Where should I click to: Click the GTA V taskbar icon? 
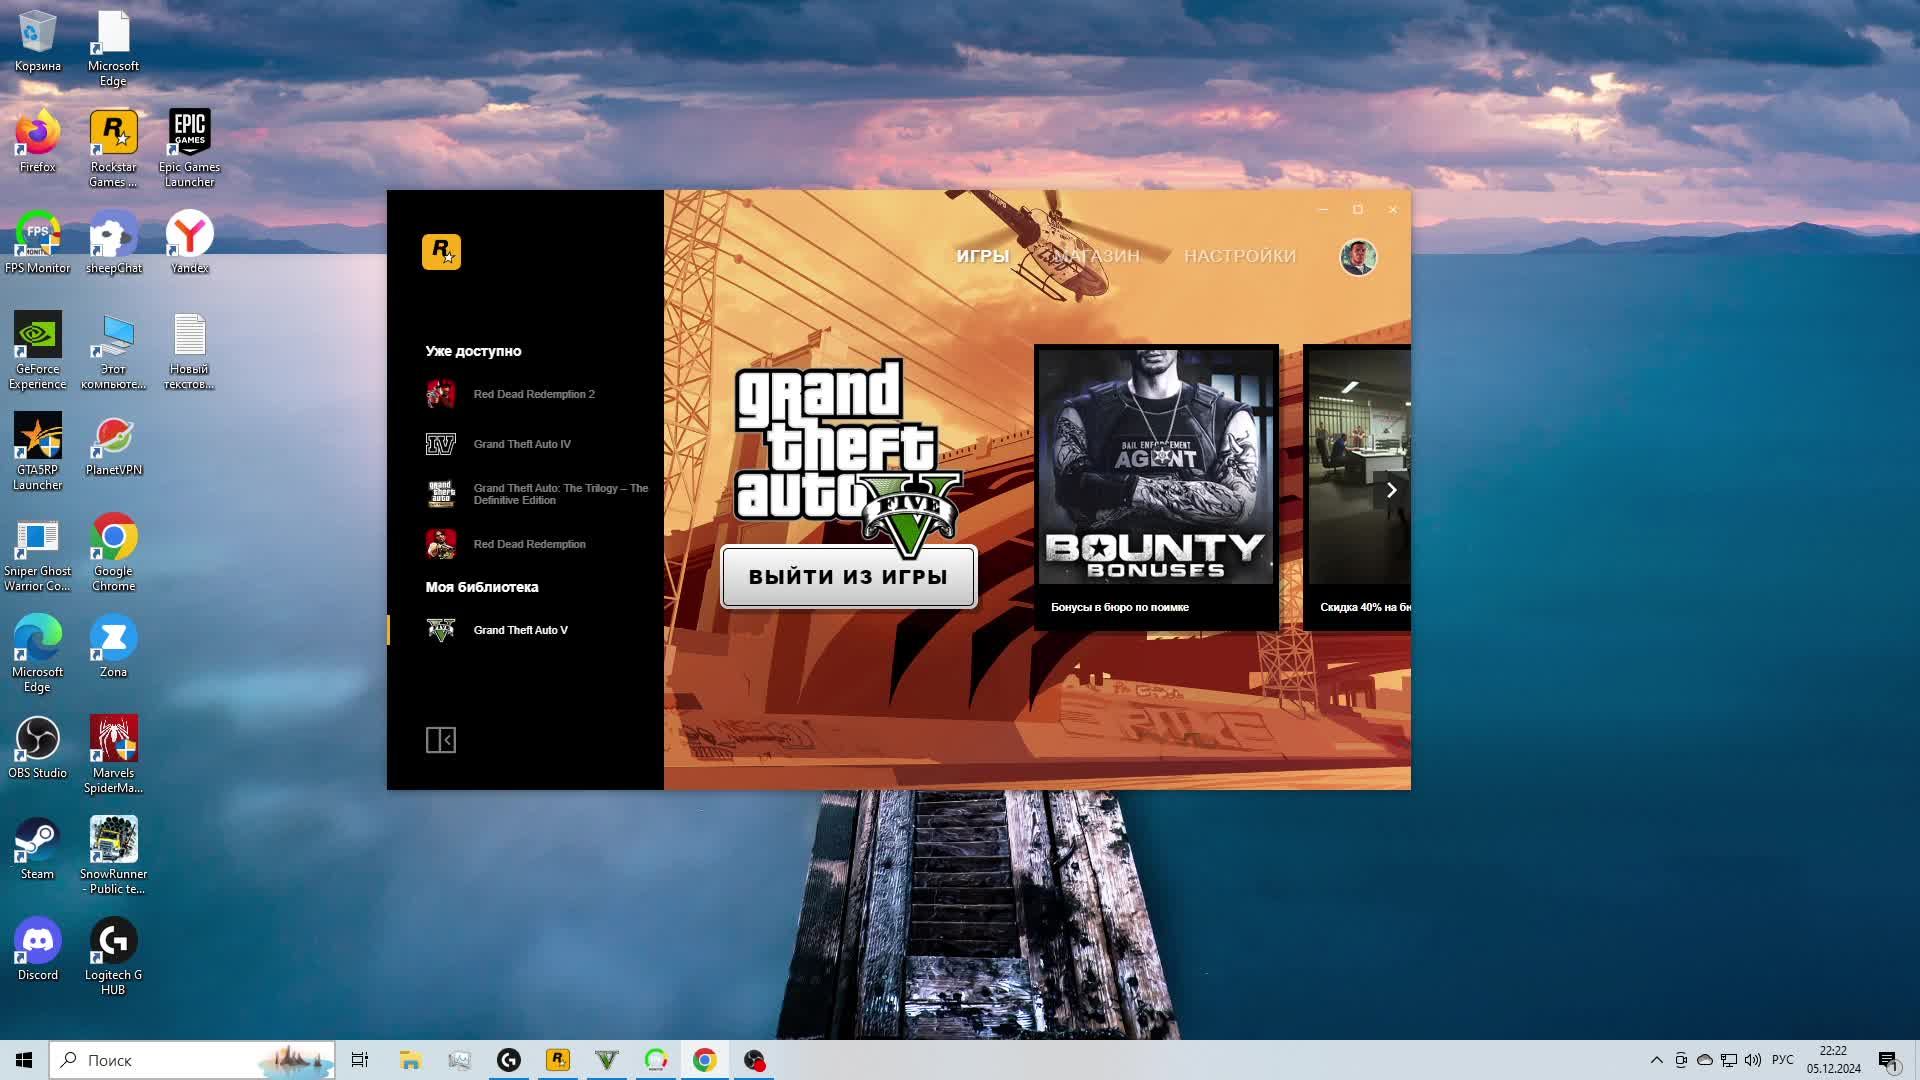(607, 1060)
